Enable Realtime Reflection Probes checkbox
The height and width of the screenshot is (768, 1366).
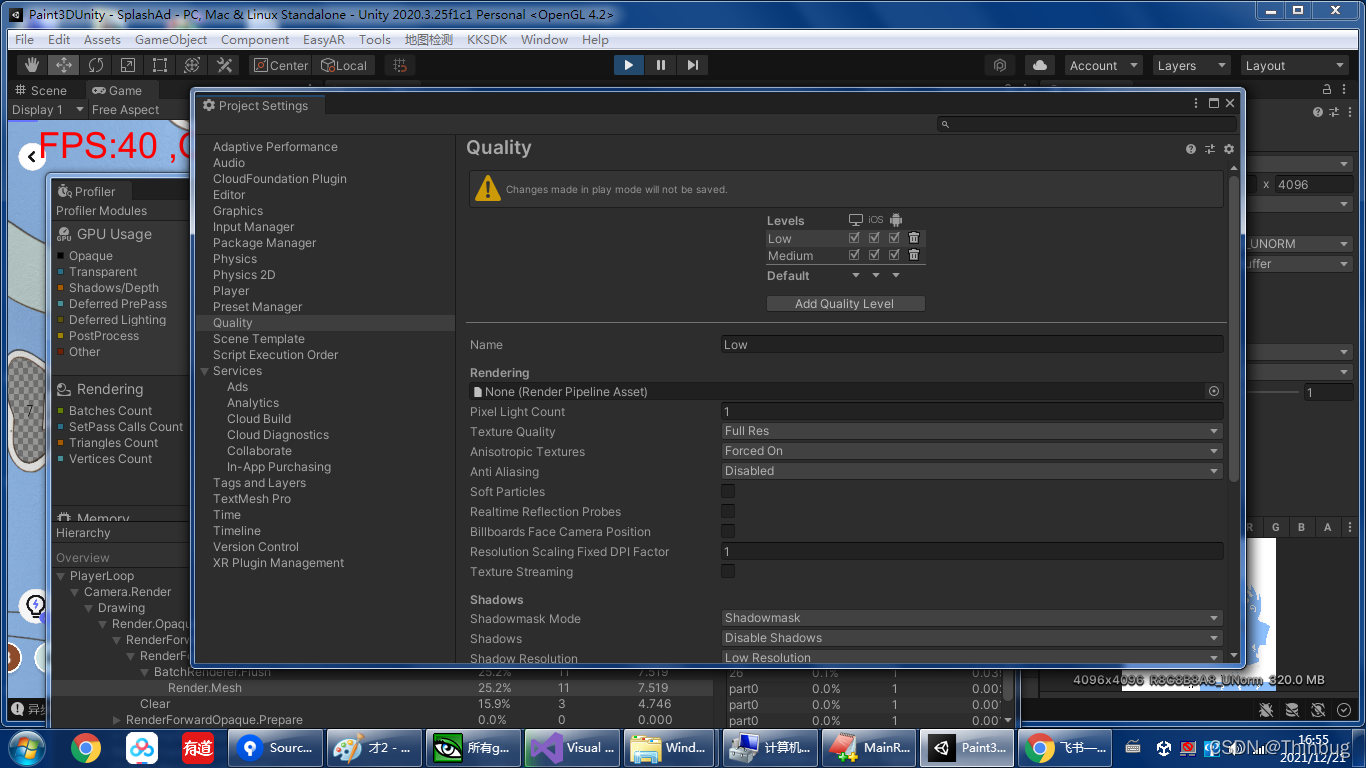click(728, 511)
